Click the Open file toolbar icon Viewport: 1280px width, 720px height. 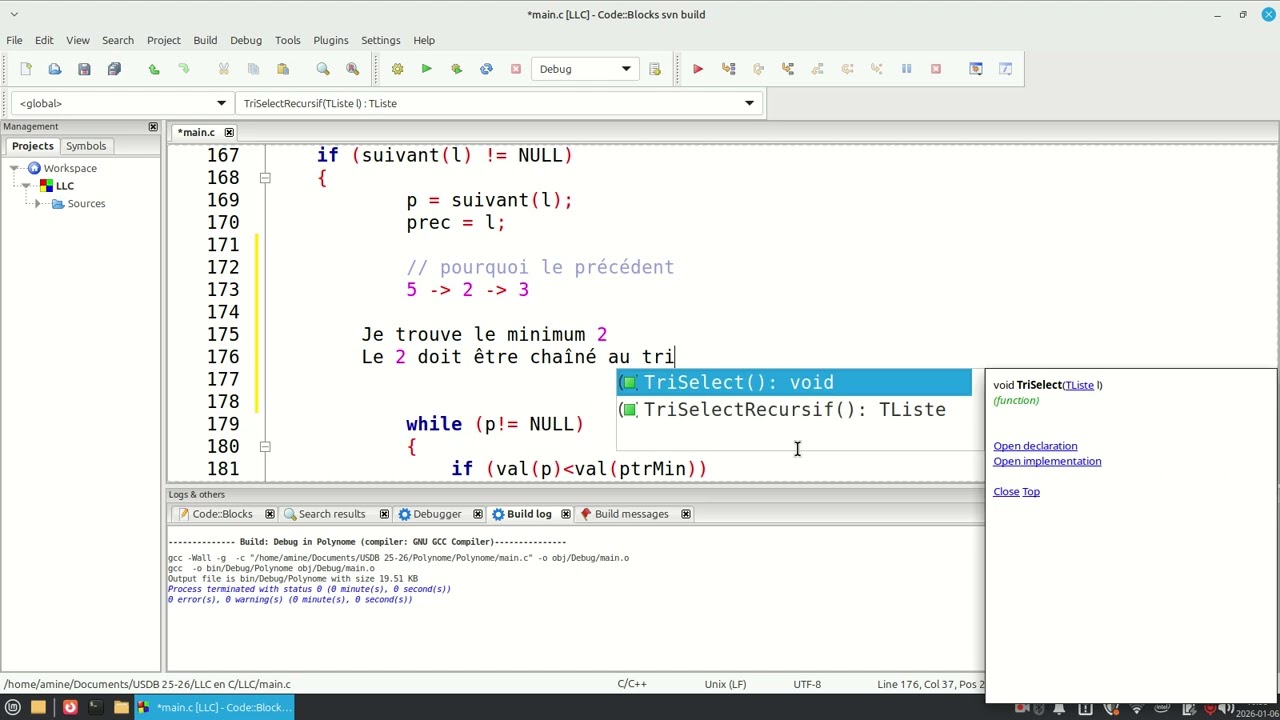pos(55,69)
